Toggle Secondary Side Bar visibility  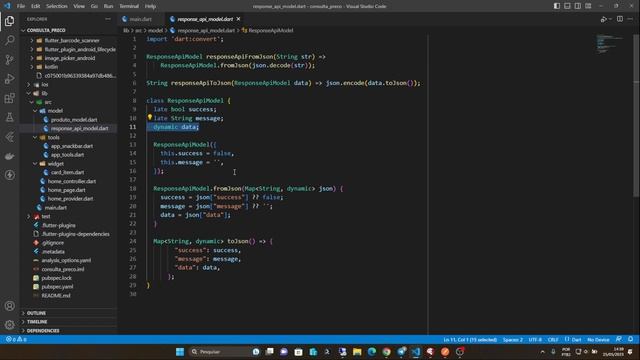578,6
